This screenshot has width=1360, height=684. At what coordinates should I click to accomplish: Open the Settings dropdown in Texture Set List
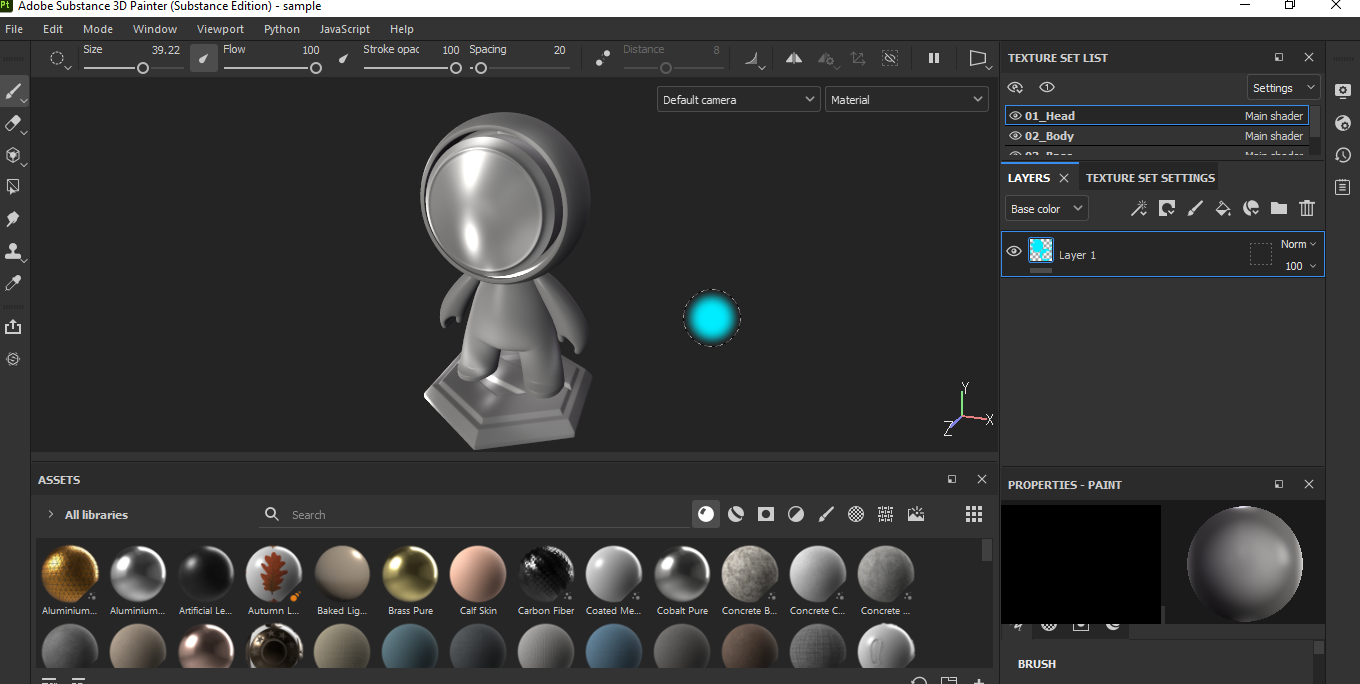pyautogui.click(x=1283, y=87)
